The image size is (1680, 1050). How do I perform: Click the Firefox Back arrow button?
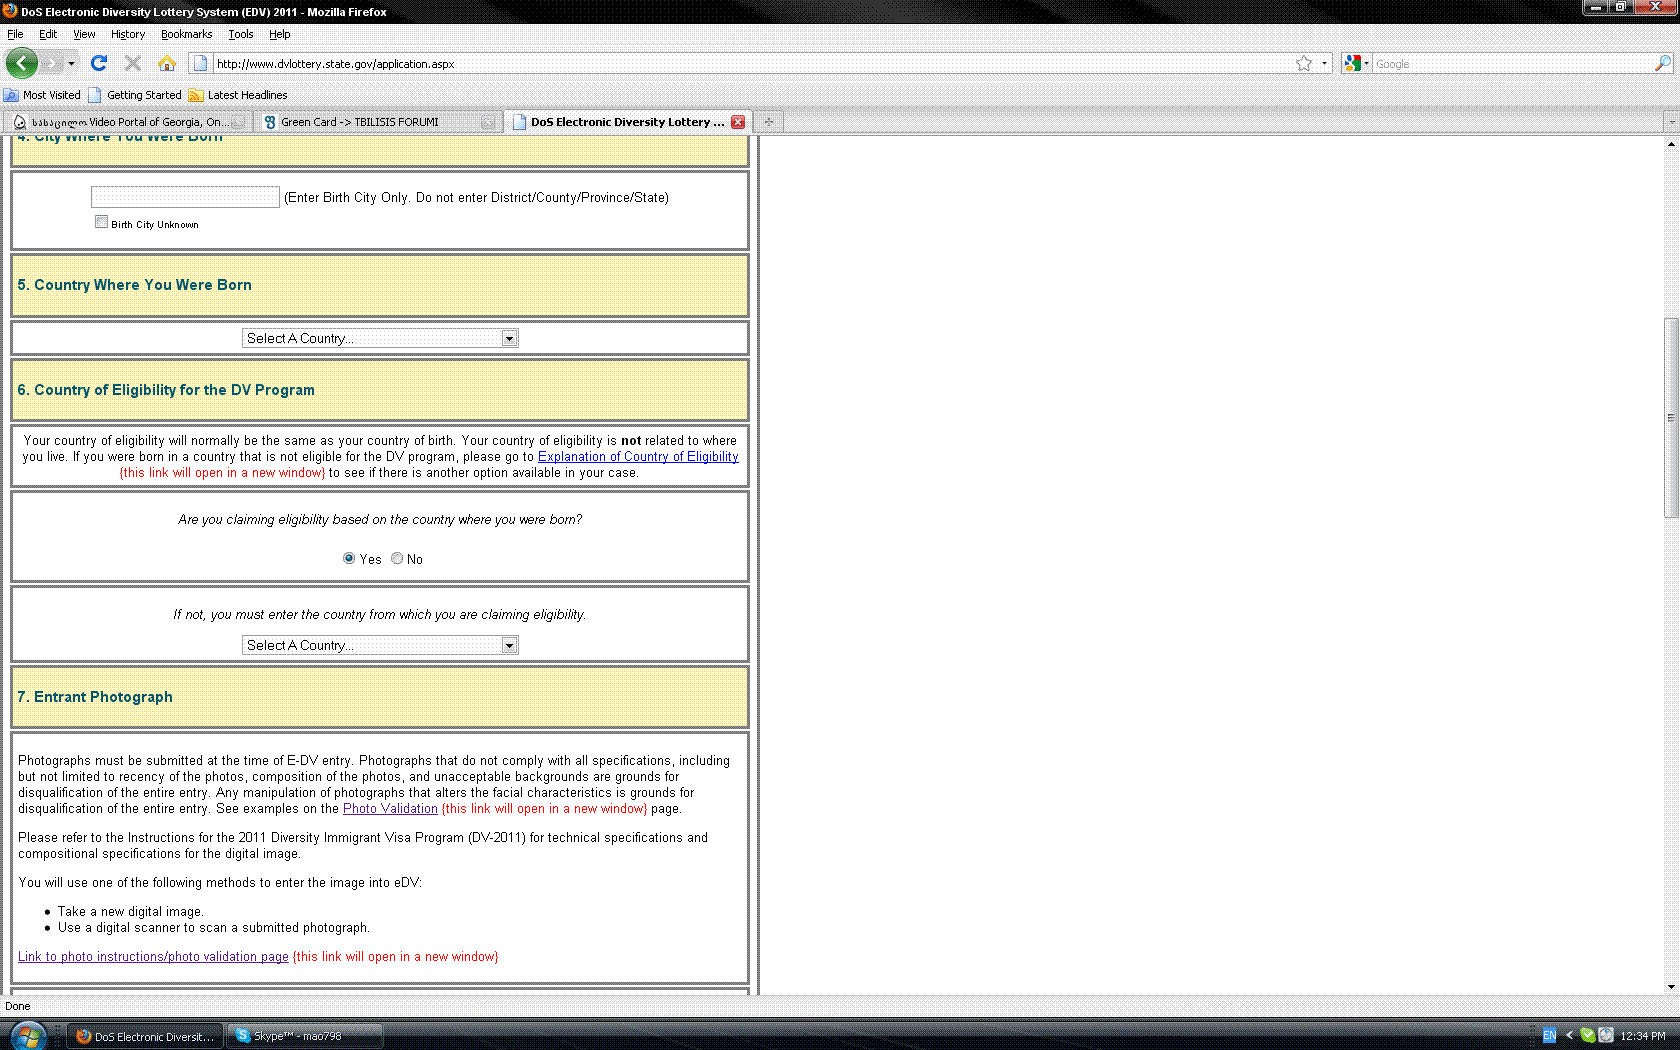[21, 63]
